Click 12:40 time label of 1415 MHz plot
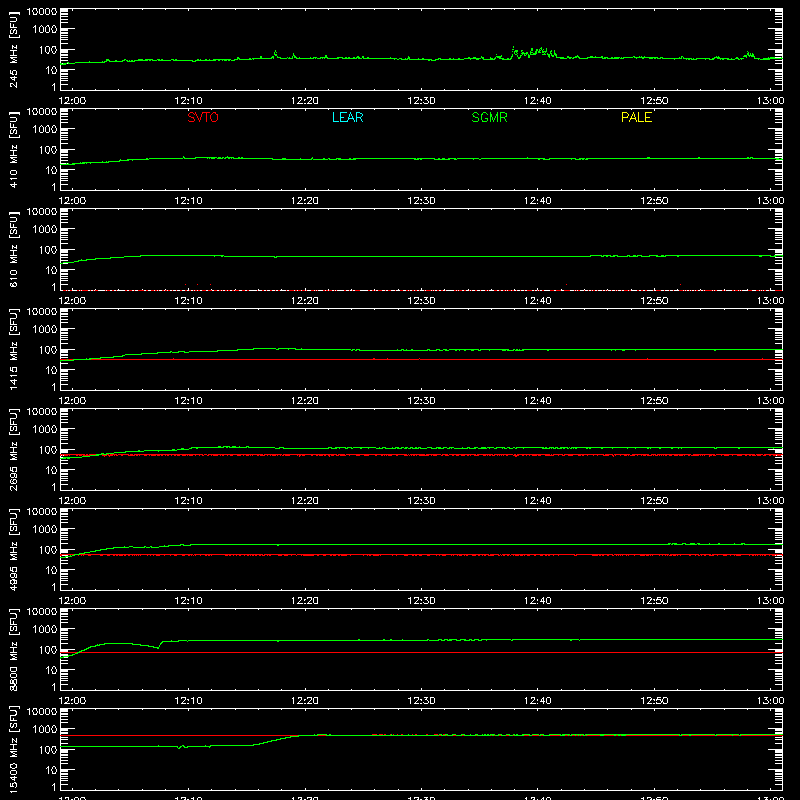800x800 pixels. click(x=537, y=401)
